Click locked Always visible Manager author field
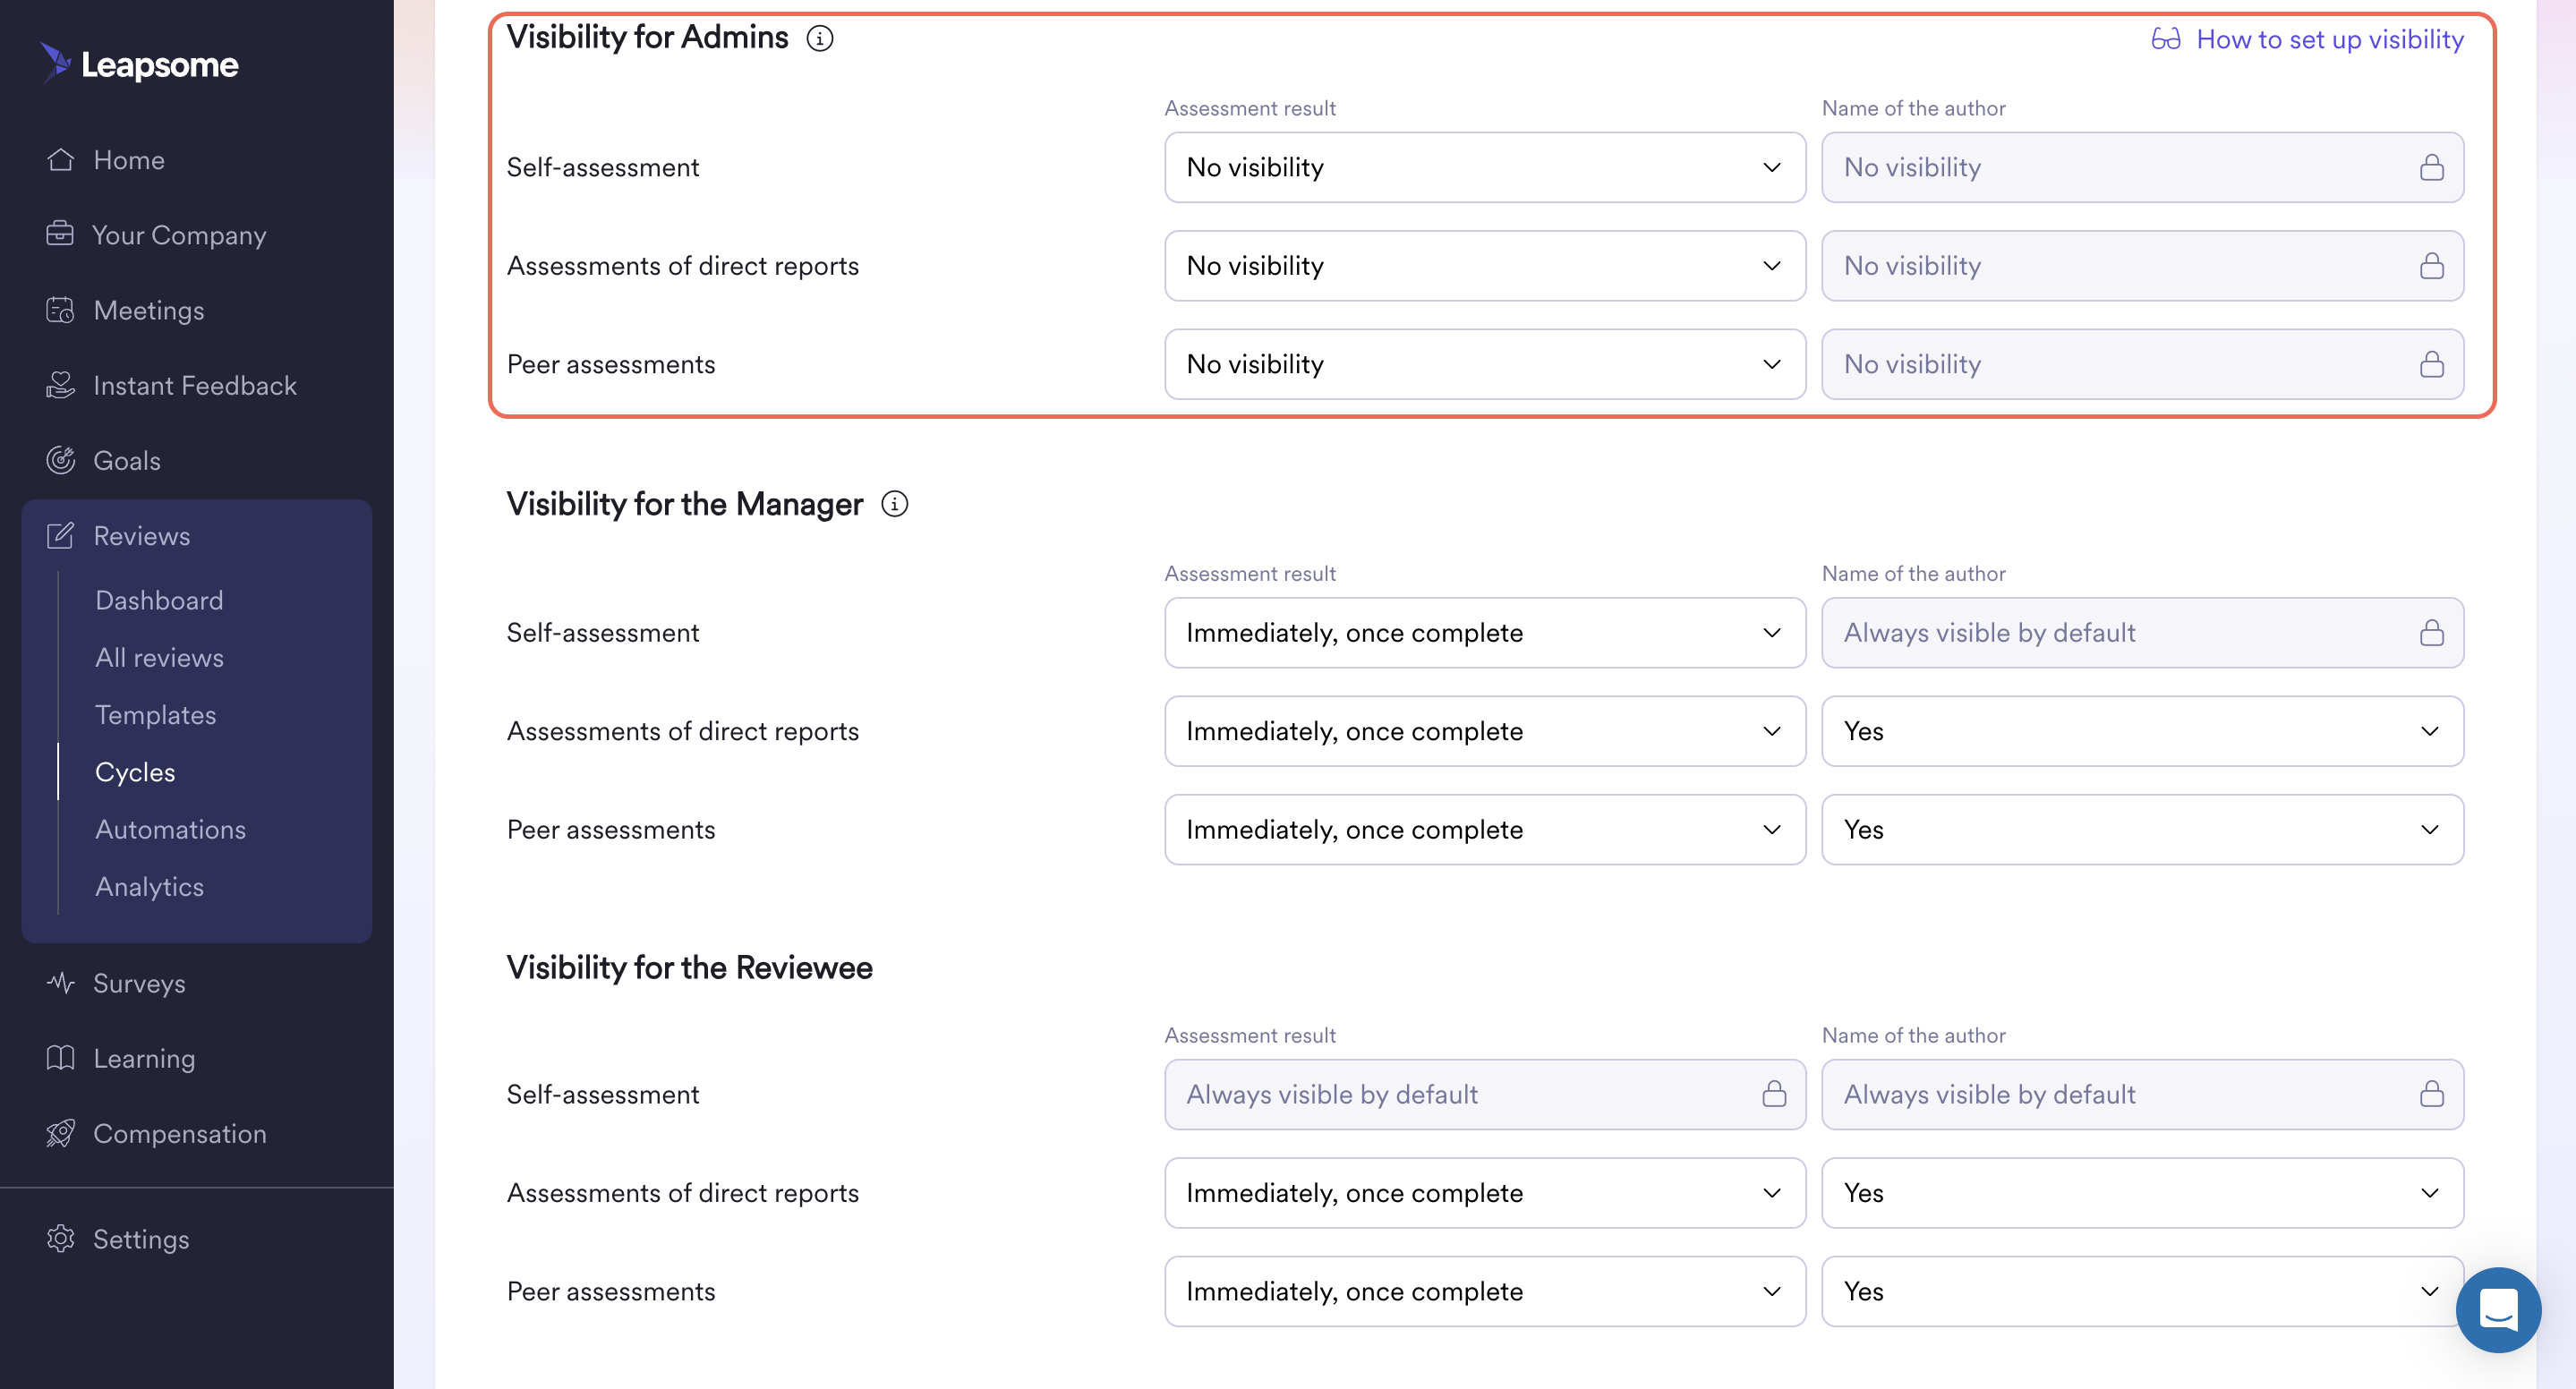The height and width of the screenshot is (1389, 2576). [2142, 632]
